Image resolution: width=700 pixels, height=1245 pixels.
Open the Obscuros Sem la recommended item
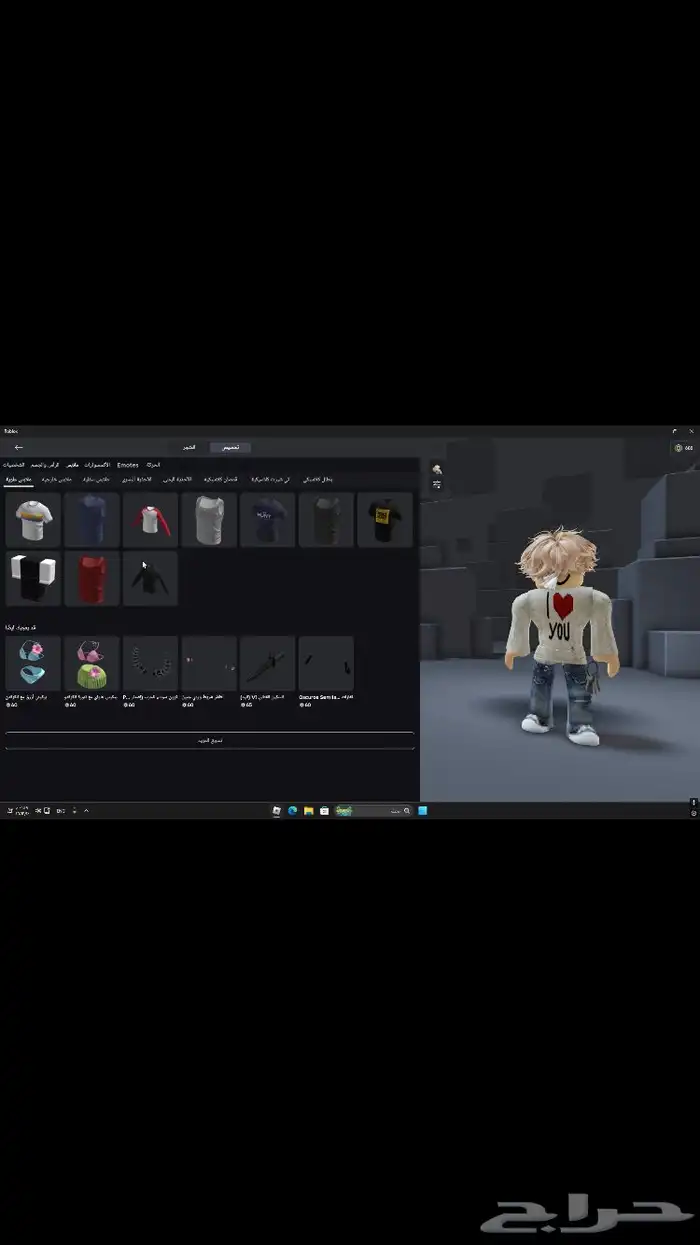326,664
